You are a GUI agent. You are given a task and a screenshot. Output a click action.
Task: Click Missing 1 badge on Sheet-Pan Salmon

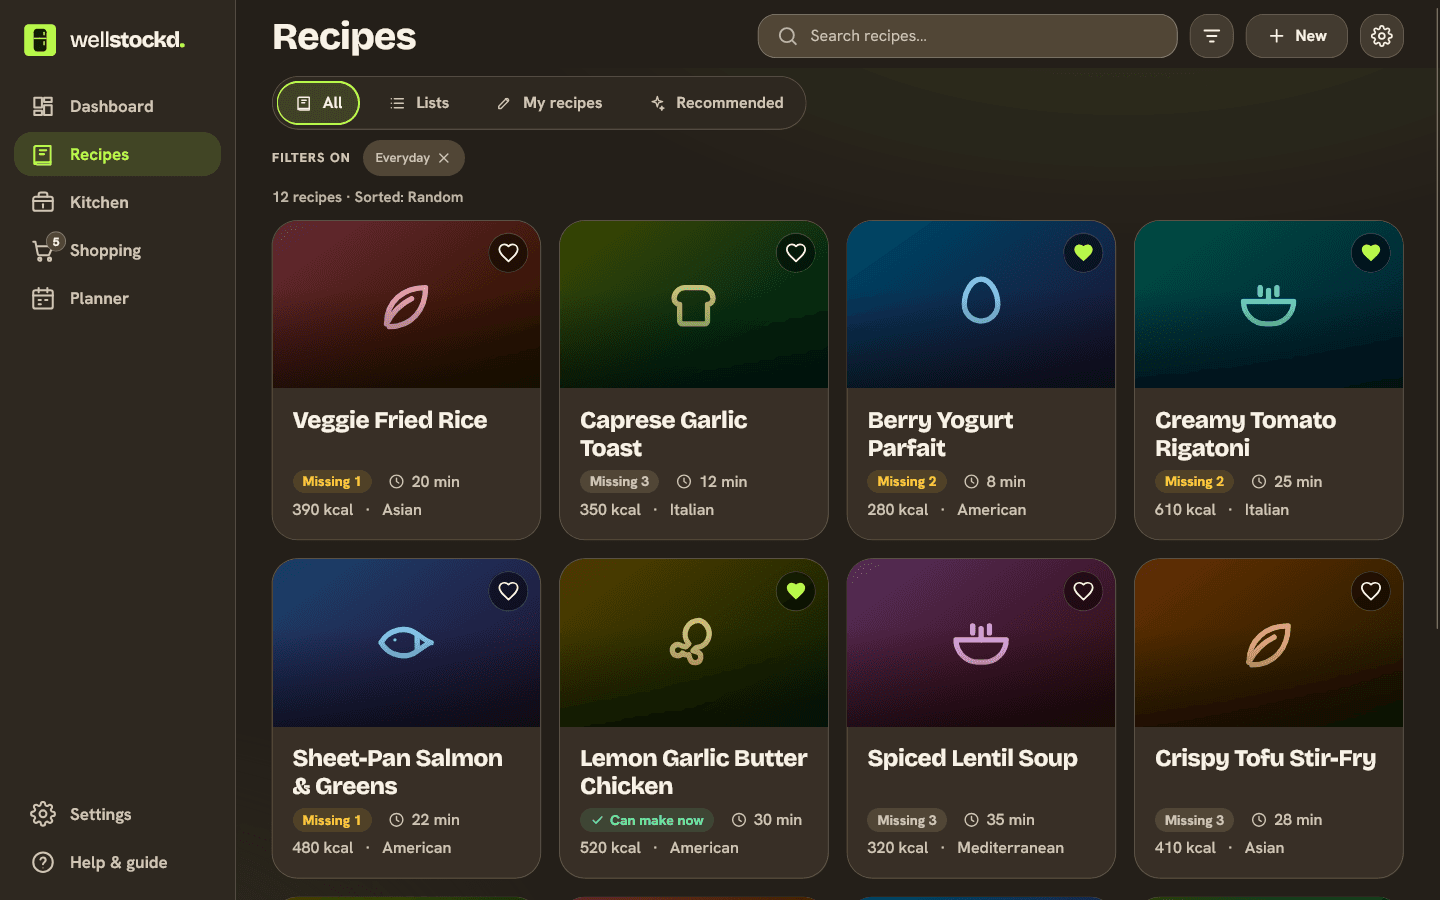pos(332,820)
